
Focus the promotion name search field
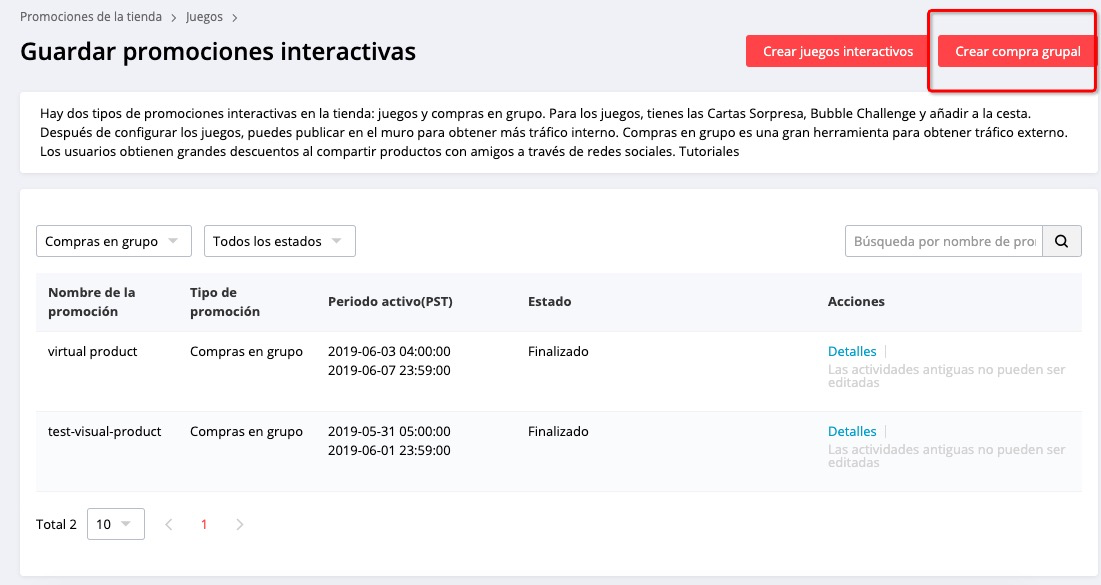pos(944,241)
